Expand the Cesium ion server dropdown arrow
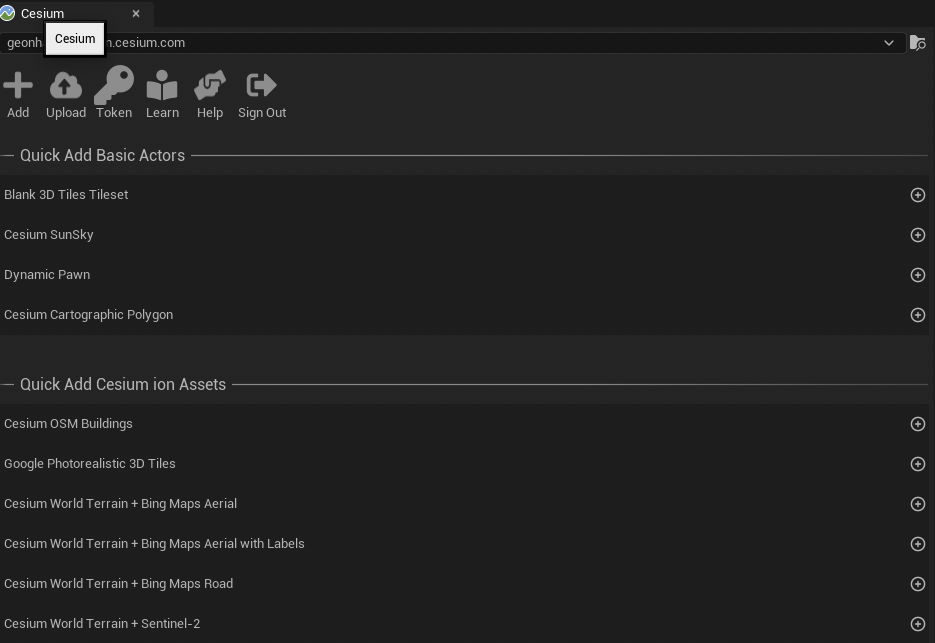 pos(888,43)
